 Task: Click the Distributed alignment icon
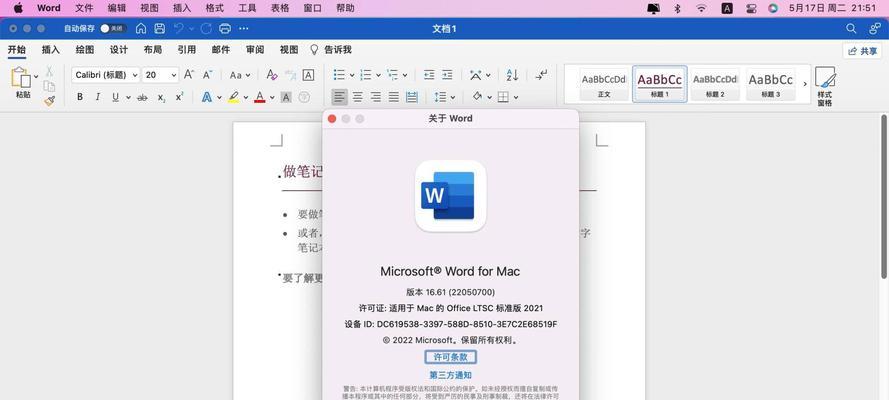412,97
